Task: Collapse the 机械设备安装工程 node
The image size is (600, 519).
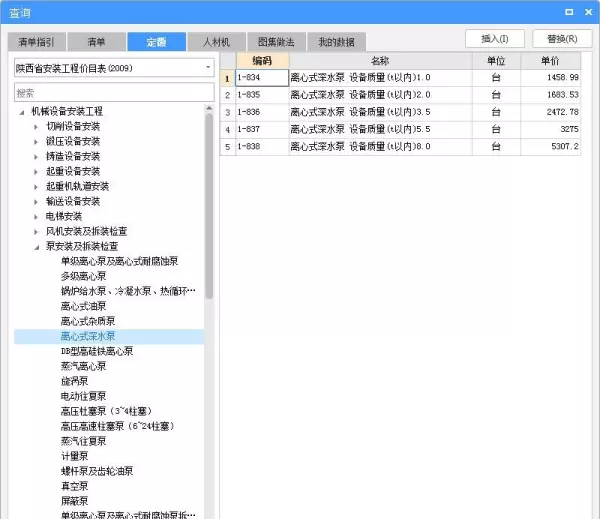Action: click(x=22, y=112)
